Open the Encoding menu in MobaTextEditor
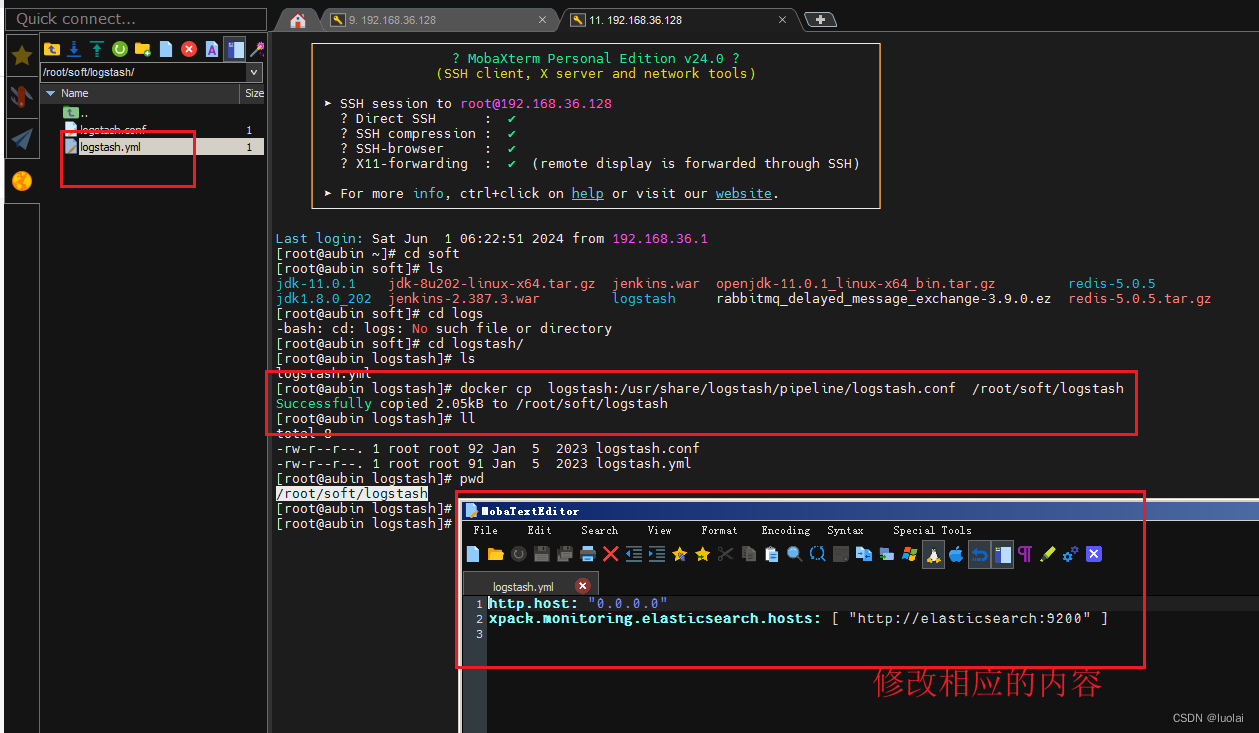This screenshot has width=1259, height=733. tap(785, 530)
